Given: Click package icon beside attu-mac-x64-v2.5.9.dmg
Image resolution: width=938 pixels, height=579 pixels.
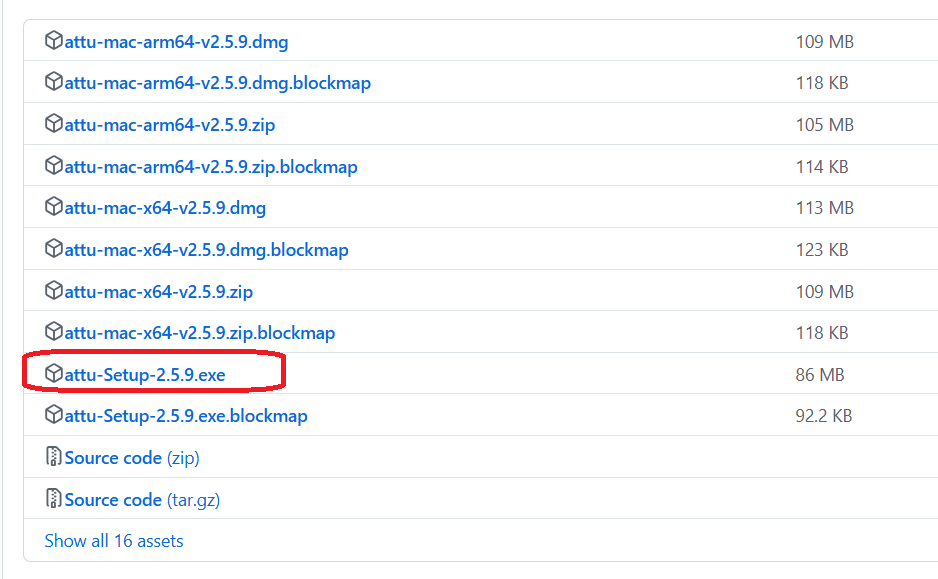Looking at the screenshot, I should tap(54, 208).
